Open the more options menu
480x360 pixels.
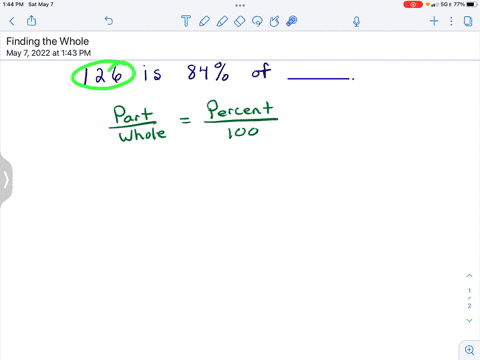pos(451,21)
